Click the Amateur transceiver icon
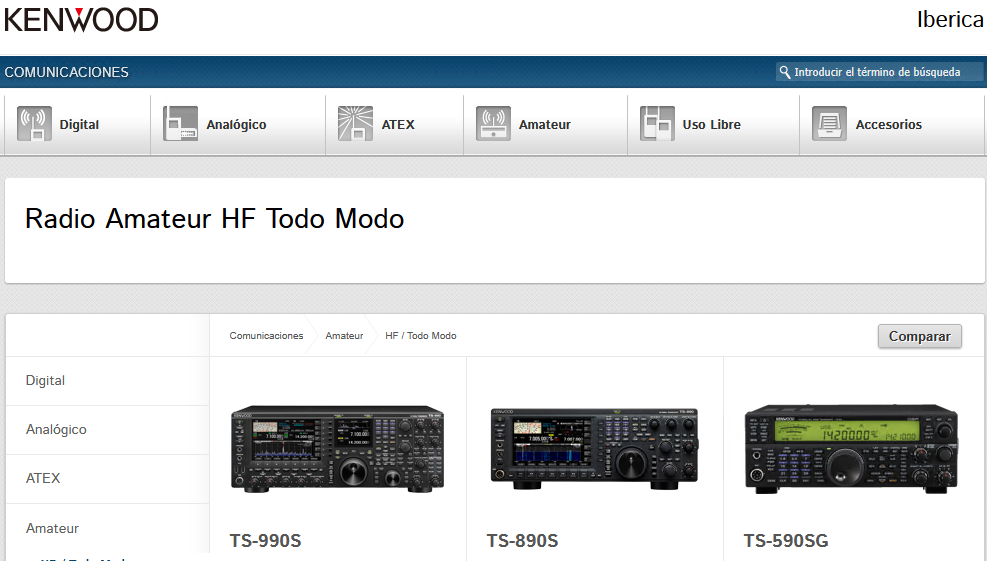987x561 pixels. [493, 125]
